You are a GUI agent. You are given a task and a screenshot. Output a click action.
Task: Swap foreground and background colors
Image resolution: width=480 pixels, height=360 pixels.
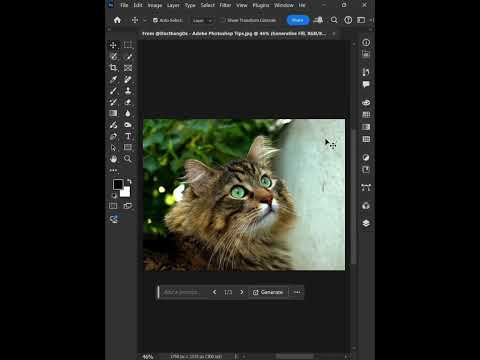(x=129, y=182)
